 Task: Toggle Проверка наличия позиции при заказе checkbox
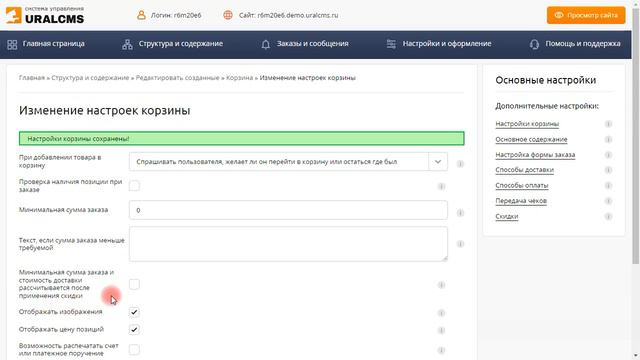coord(134,186)
